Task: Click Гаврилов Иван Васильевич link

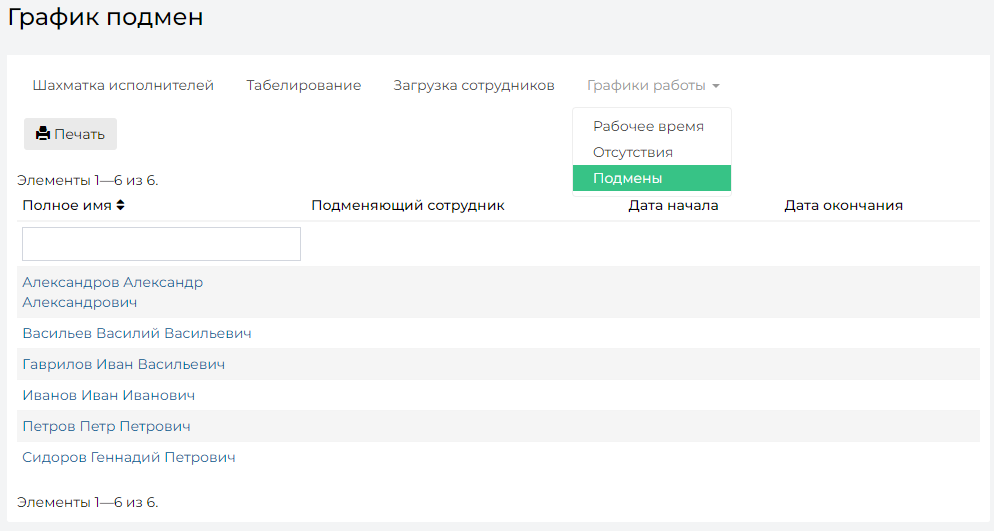Action: [124, 364]
